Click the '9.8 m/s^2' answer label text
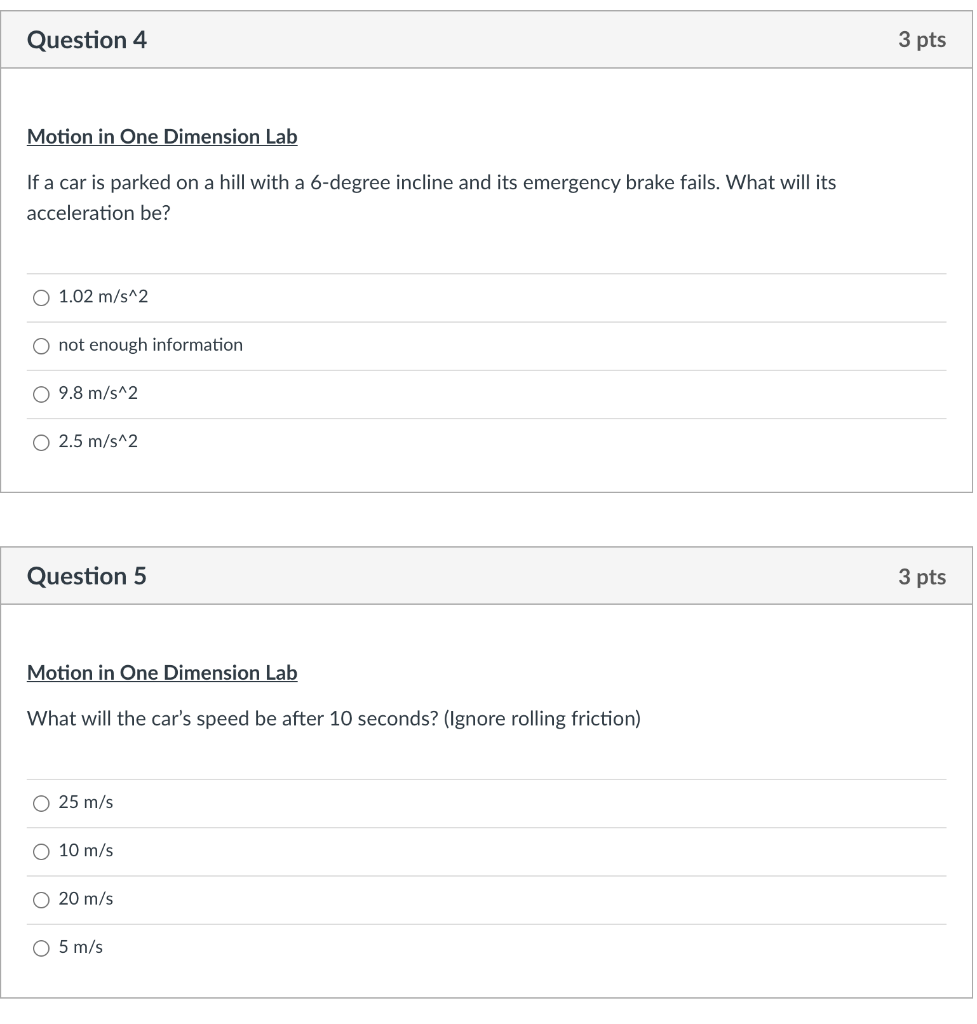This screenshot has width=977, height=1024. pyautogui.click(x=98, y=393)
